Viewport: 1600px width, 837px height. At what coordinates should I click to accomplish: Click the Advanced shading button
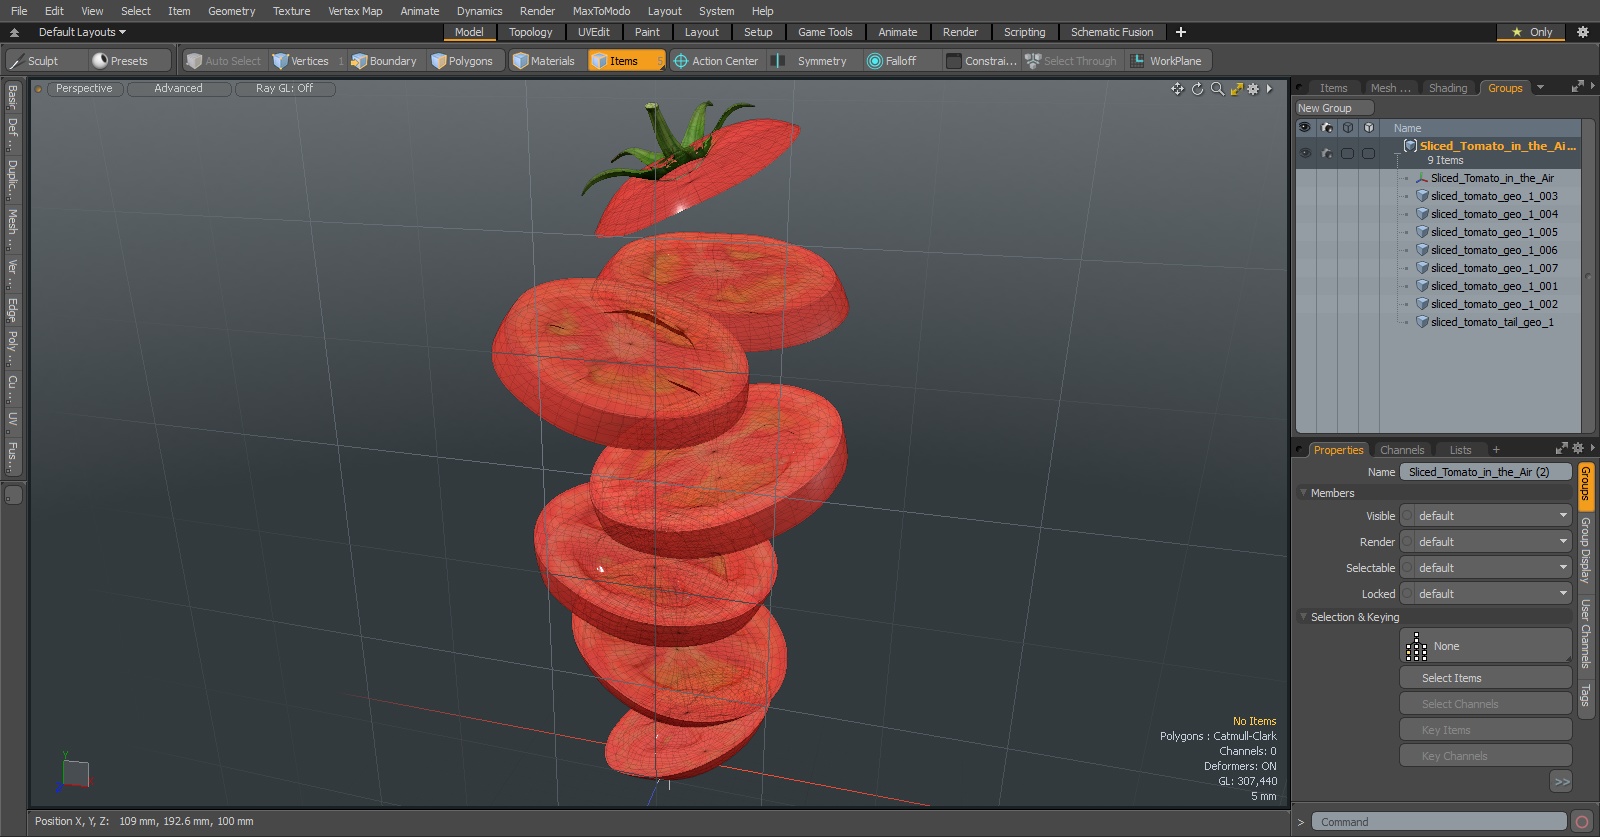(x=178, y=89)
